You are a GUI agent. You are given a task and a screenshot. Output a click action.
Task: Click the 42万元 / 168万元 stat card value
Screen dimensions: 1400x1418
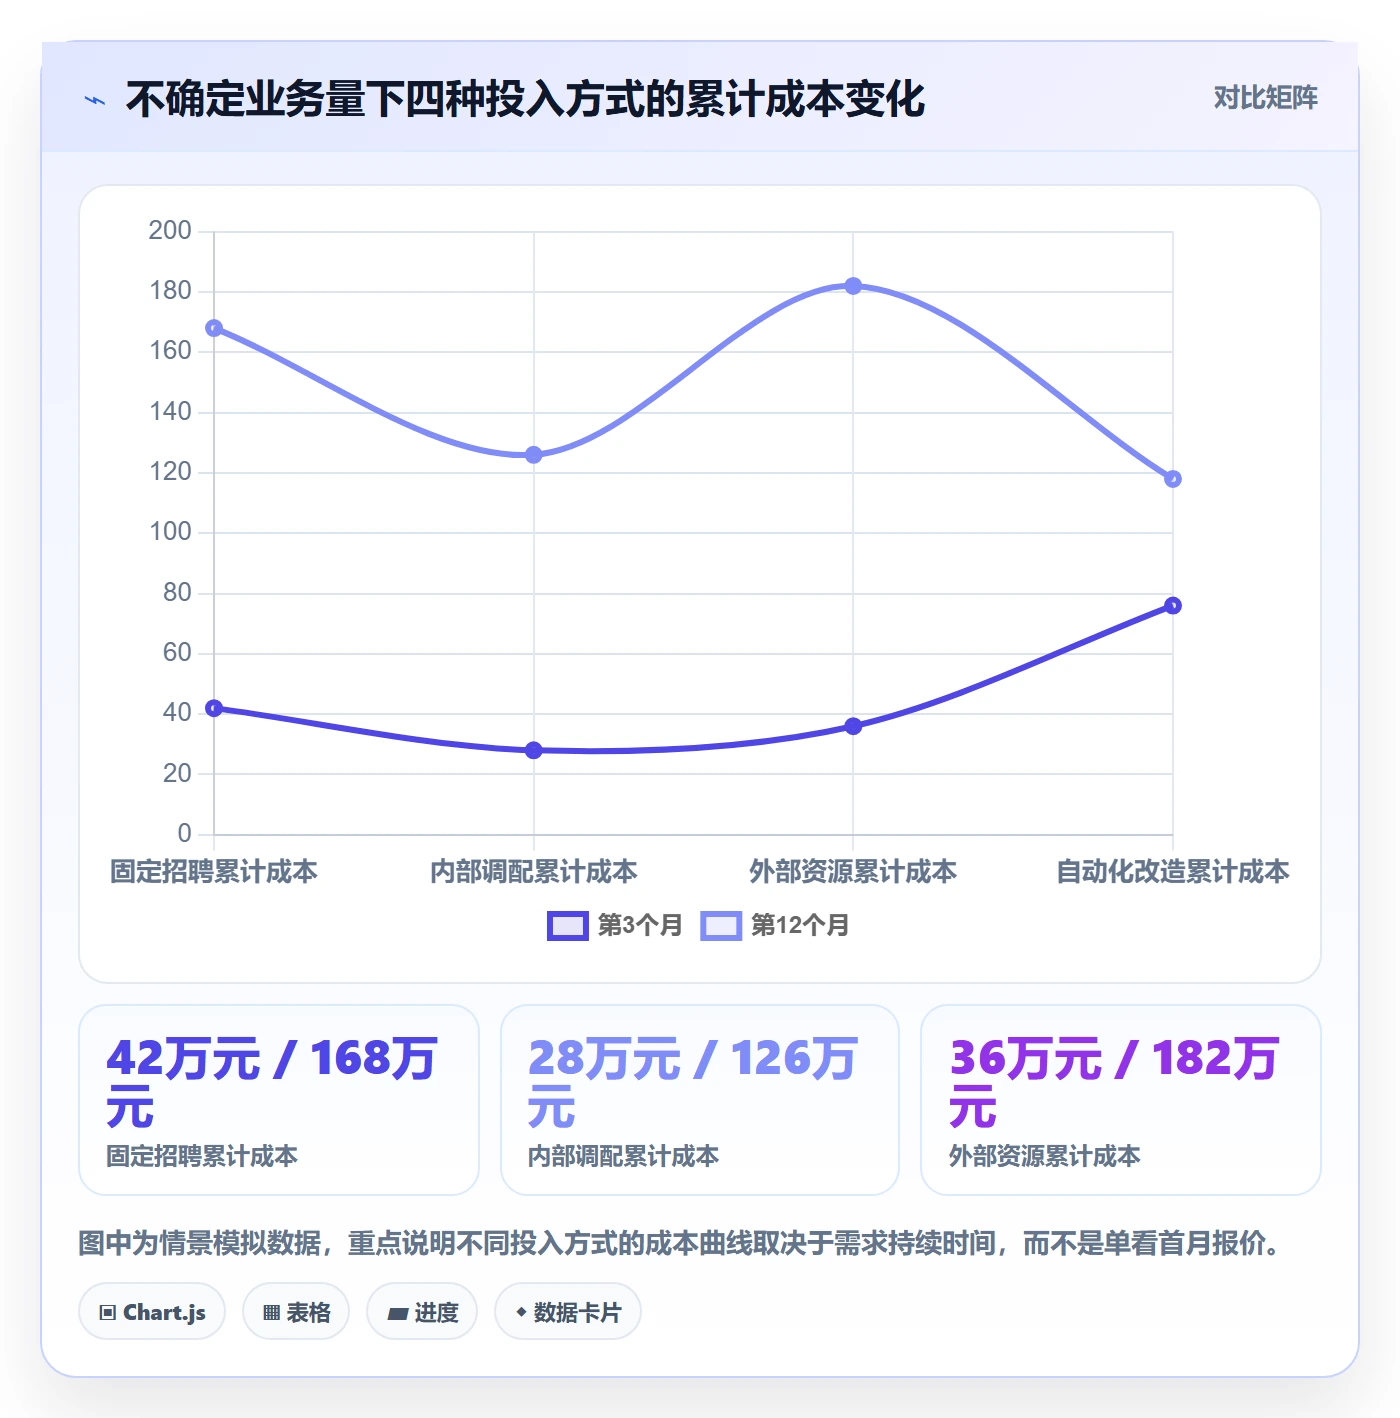(x=272, y=1083)
